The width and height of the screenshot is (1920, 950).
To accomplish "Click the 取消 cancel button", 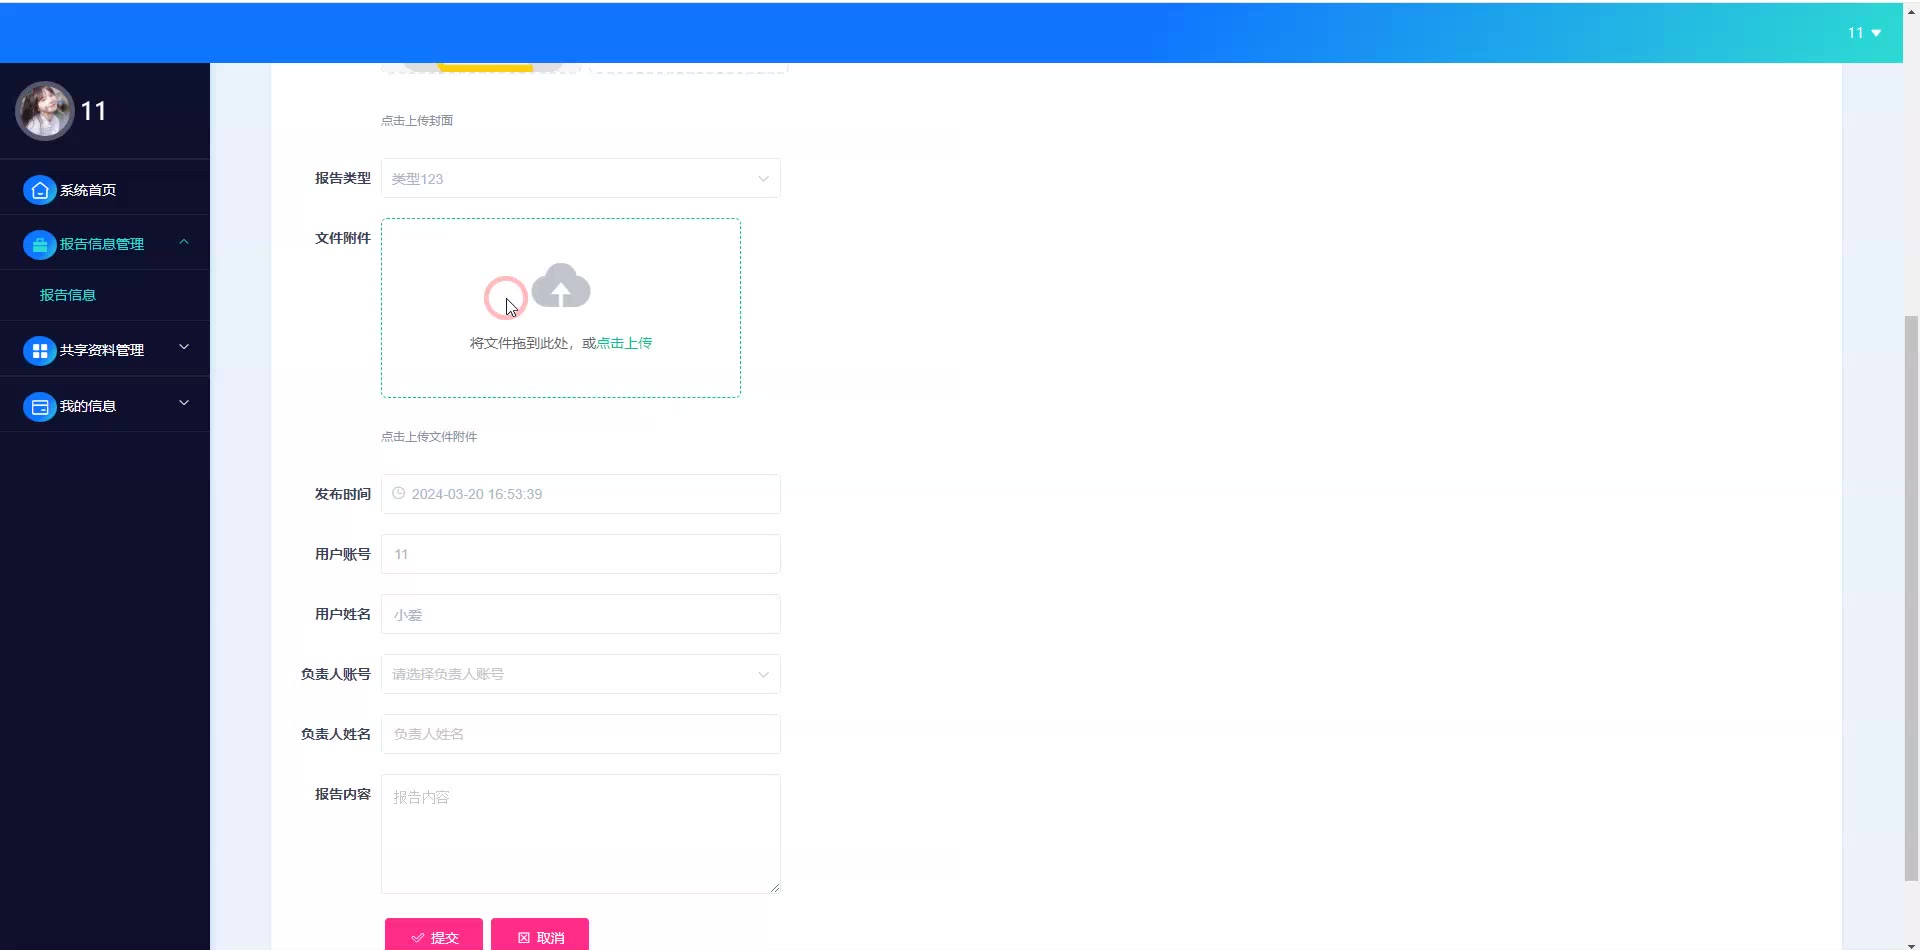I will point(540,935).
